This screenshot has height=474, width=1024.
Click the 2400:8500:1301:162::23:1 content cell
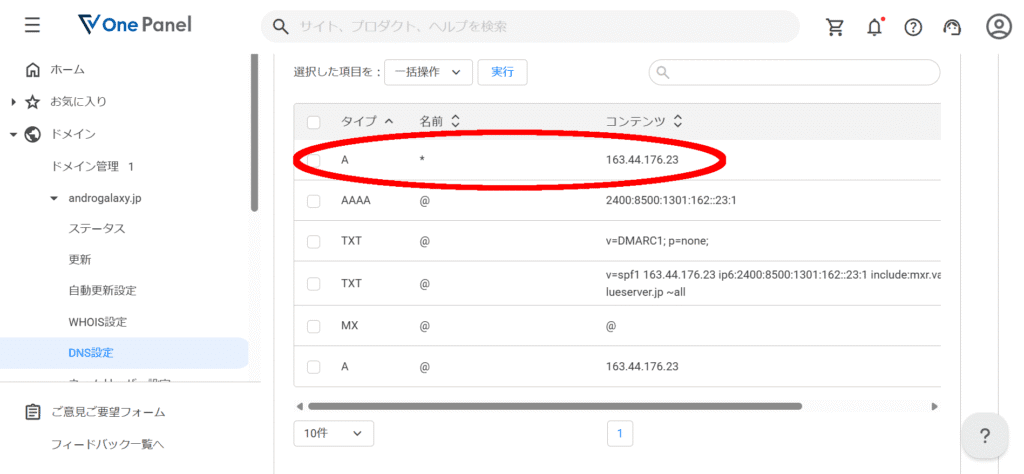pyautogui.click(x=671, y=200)
